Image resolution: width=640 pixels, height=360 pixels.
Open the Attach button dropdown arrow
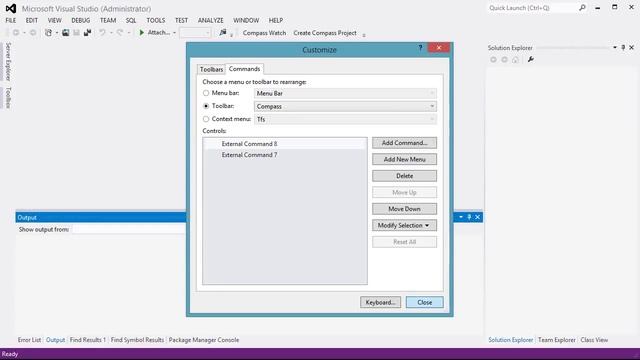coord(174,33)
